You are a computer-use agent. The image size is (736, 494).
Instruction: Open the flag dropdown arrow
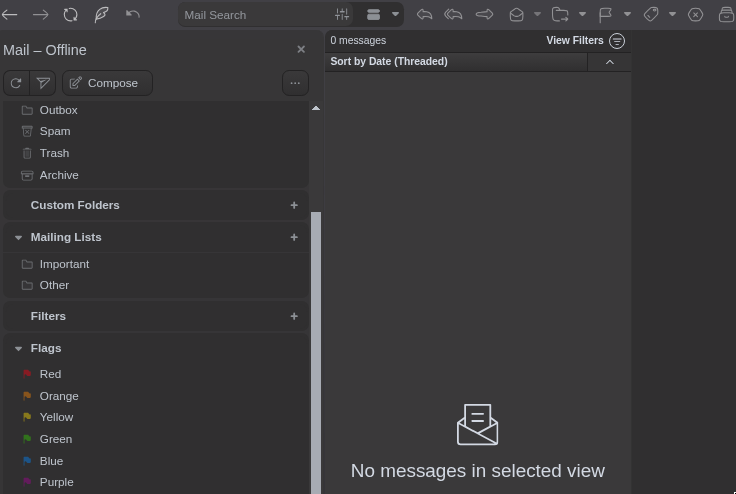click(628, 15)
